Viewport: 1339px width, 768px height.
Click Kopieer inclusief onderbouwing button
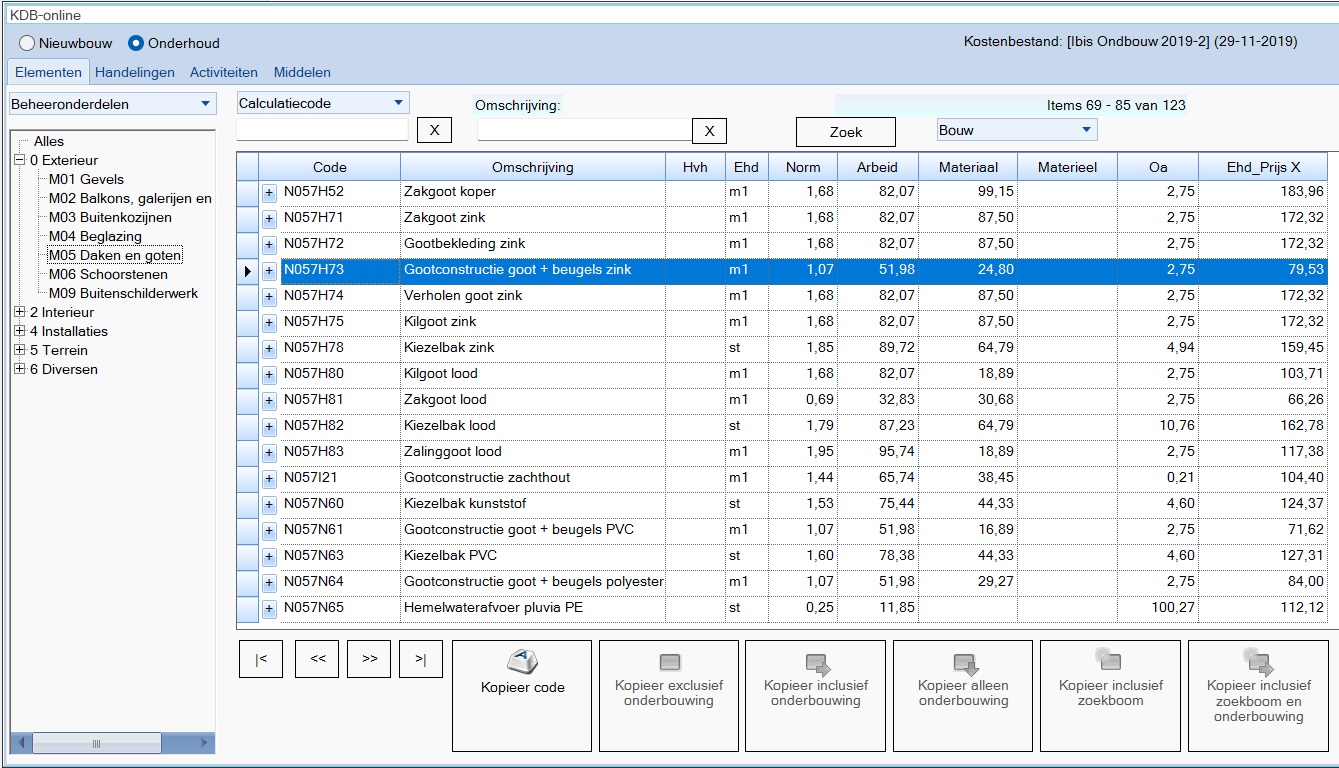816,696
